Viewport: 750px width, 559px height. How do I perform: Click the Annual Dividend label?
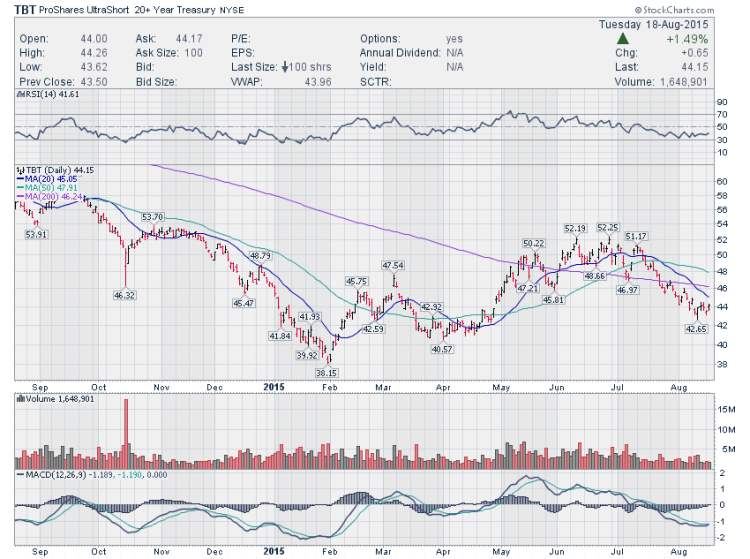coord(400,53)
